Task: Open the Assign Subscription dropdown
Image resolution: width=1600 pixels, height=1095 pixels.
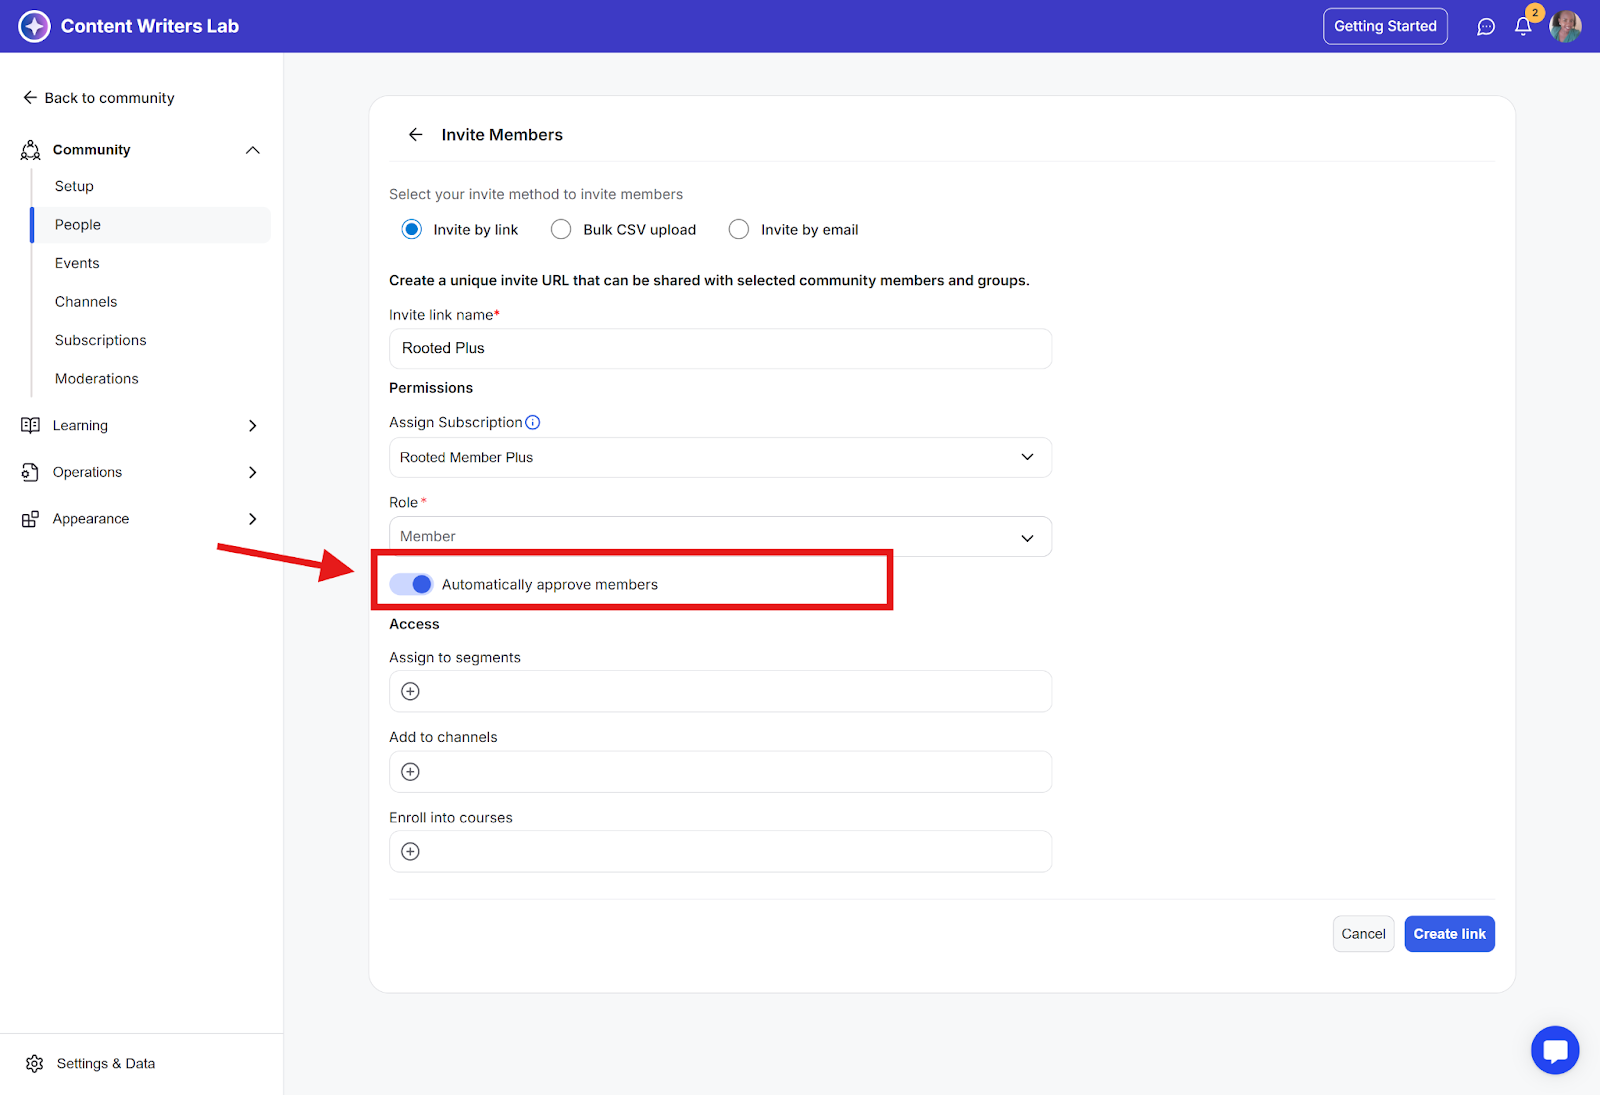Action: tap(720, 458)
